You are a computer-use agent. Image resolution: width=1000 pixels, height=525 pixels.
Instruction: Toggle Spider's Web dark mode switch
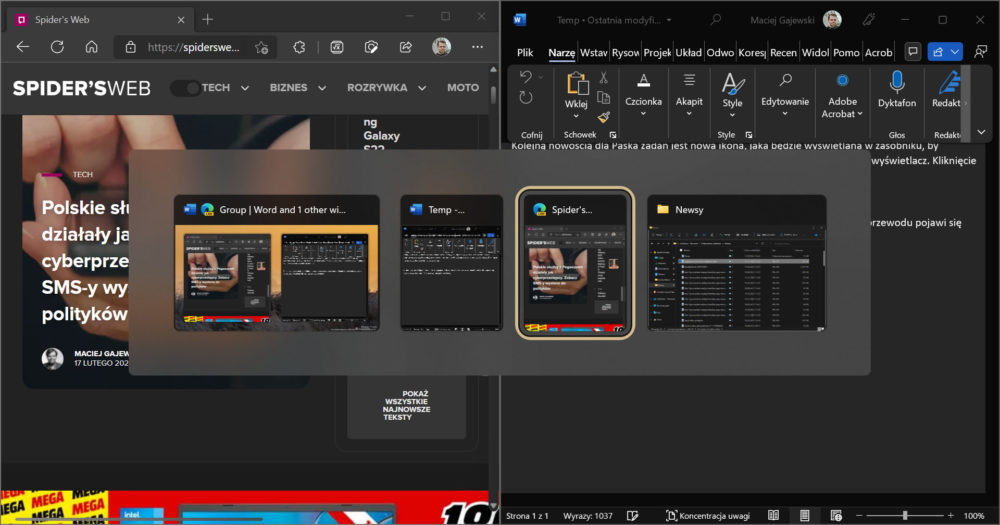coord(184,88)
